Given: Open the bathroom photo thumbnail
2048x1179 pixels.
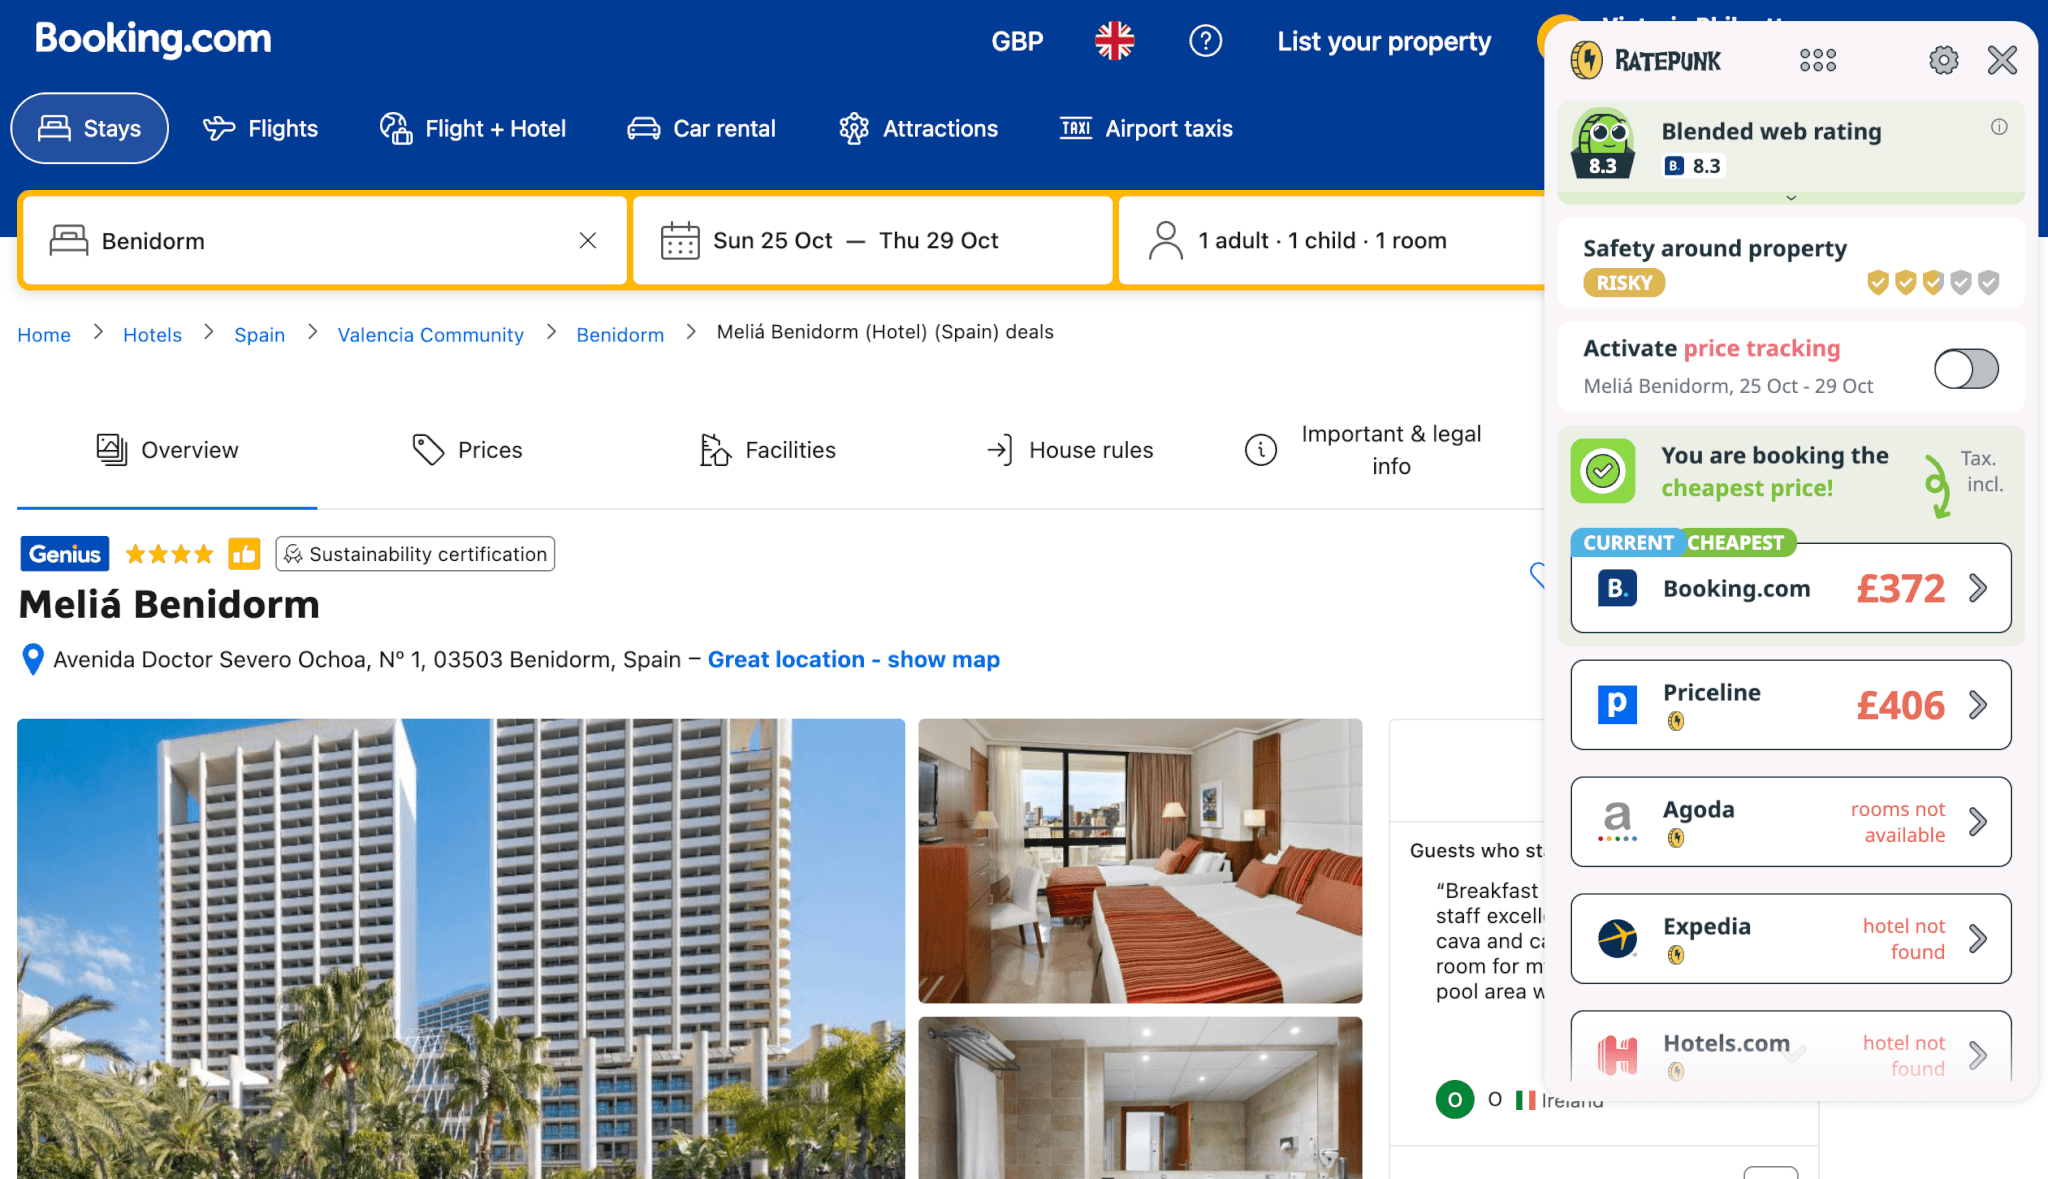Looking at the screenshot, I should click(1140, 1098).
